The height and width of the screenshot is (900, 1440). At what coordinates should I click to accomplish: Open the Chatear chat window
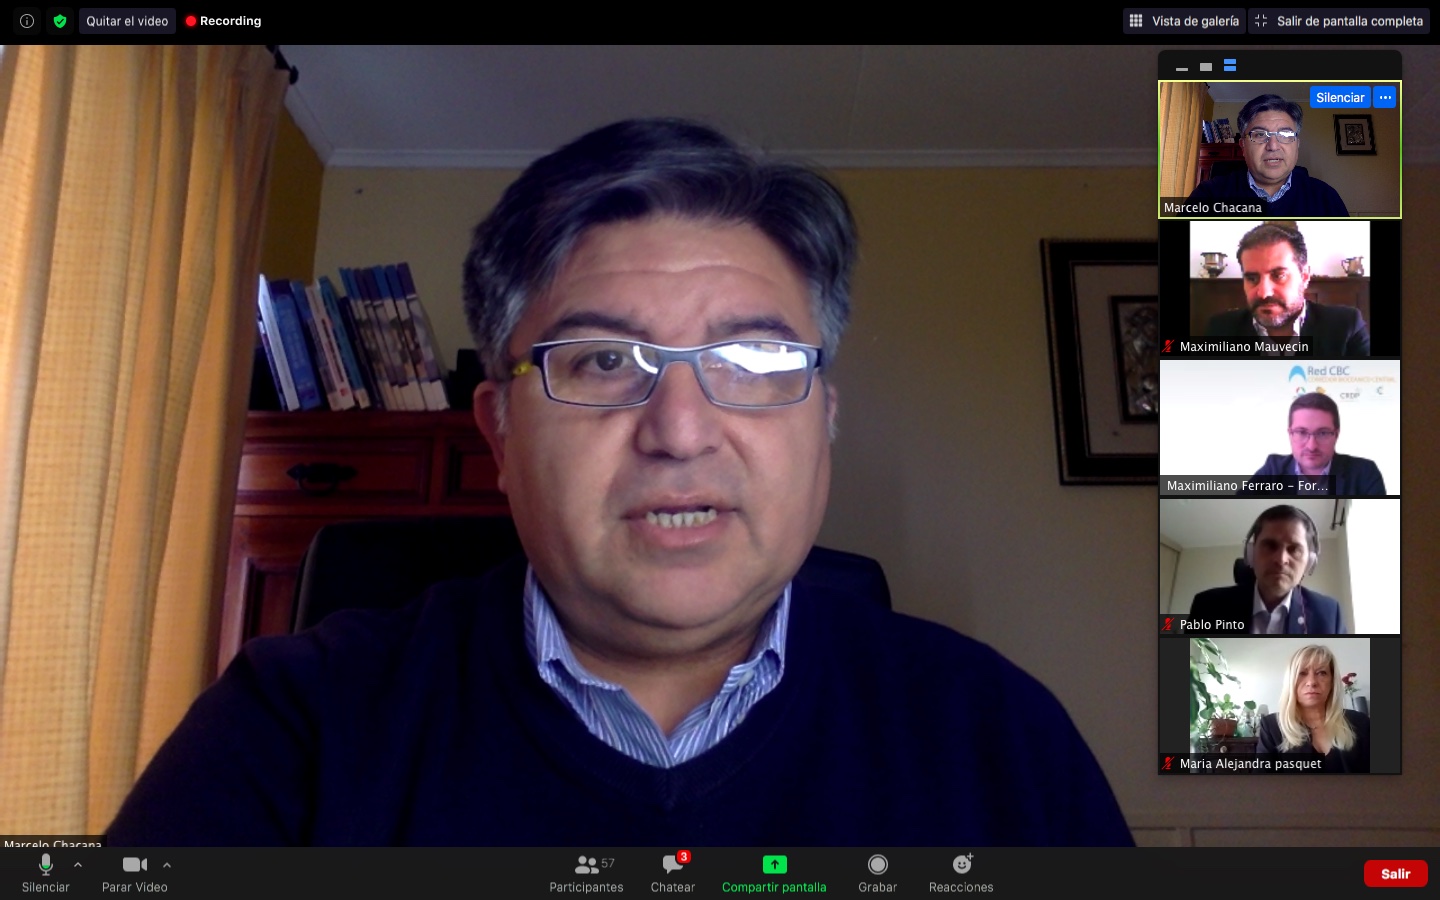pyautogui.click(x=673, y=873)
